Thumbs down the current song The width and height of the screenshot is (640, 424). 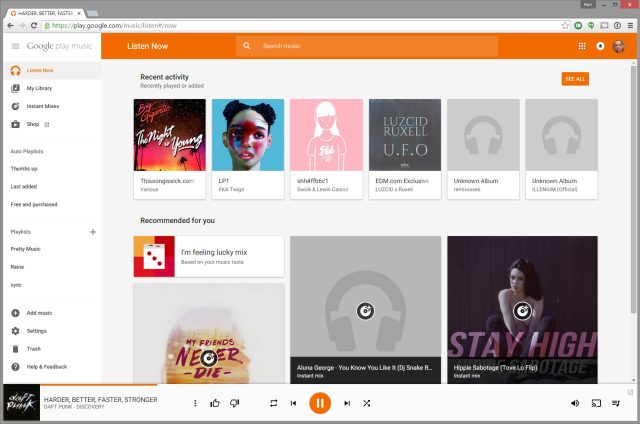pos(234,403)
